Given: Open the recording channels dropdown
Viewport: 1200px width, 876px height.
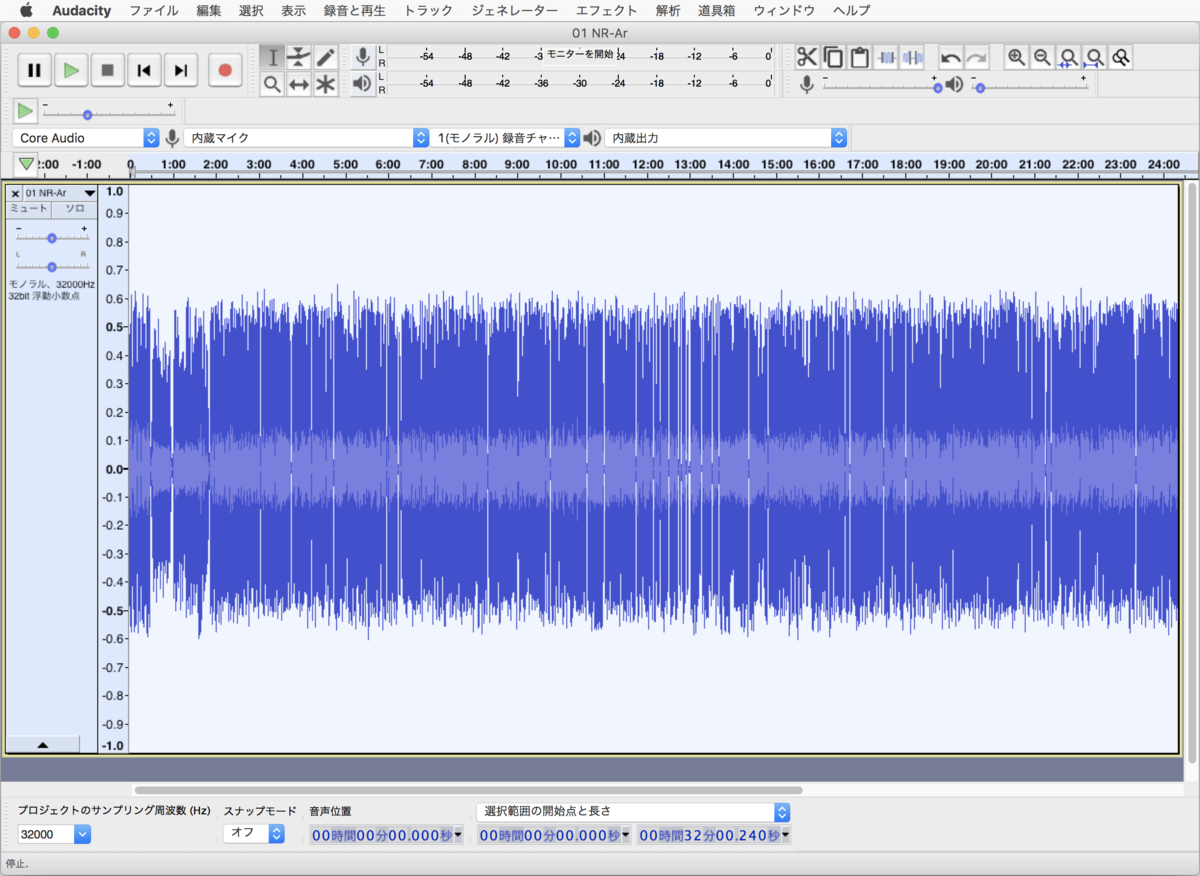Looking at the screenshot, I should pos(507,138).
